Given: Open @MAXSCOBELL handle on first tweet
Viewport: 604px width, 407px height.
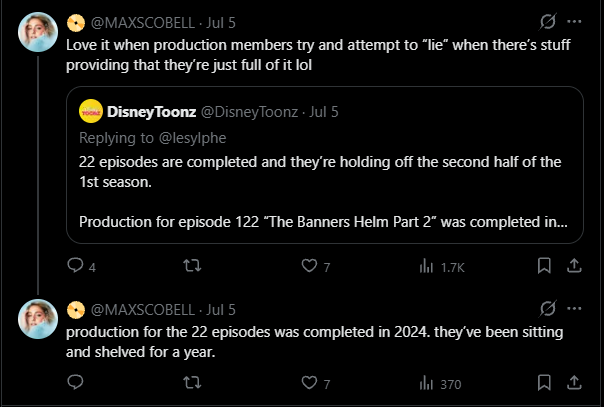Looking at the screenshot, I should coord(143,23).
